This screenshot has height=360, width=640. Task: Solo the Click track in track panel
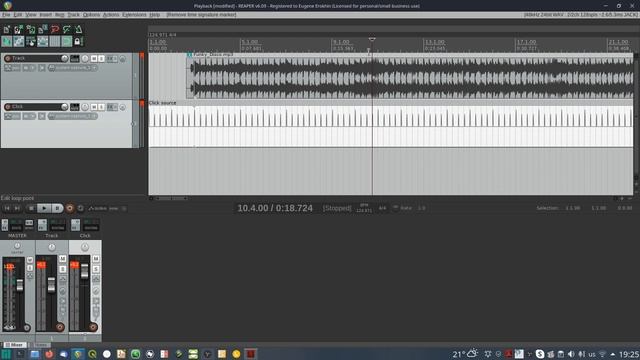tap(101, 107)
